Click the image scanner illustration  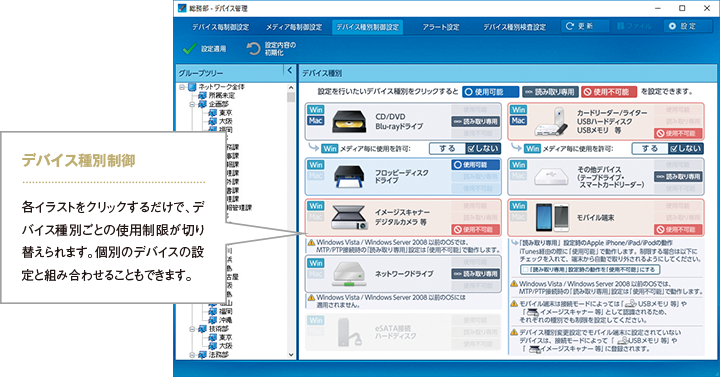(x=349, y=217)
